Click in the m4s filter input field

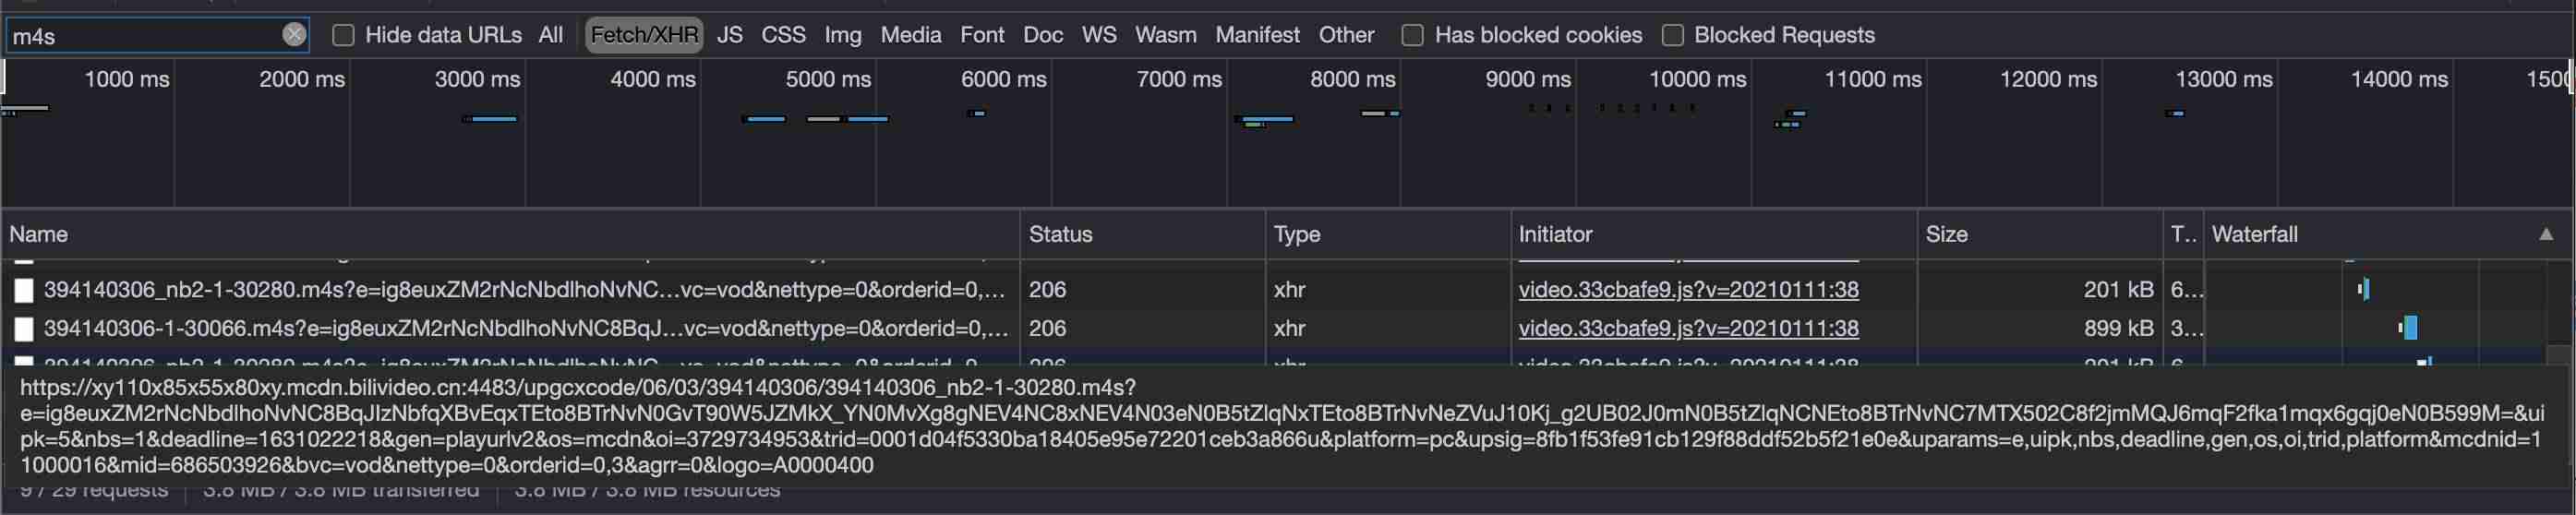(145, 36)
